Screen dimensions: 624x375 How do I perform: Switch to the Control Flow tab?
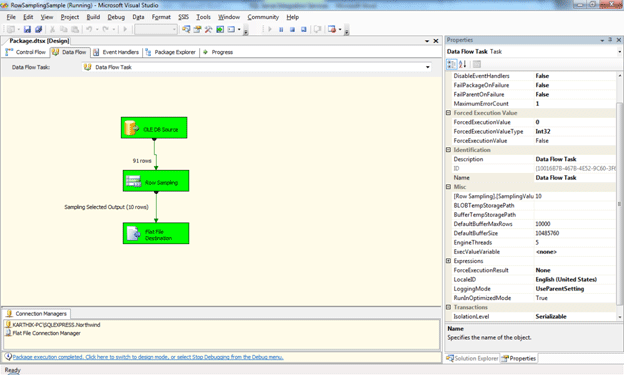coord(26,52)
